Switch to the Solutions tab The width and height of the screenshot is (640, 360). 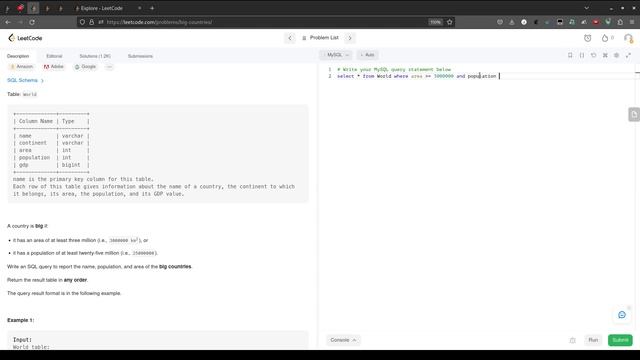(x=95, y=56)
